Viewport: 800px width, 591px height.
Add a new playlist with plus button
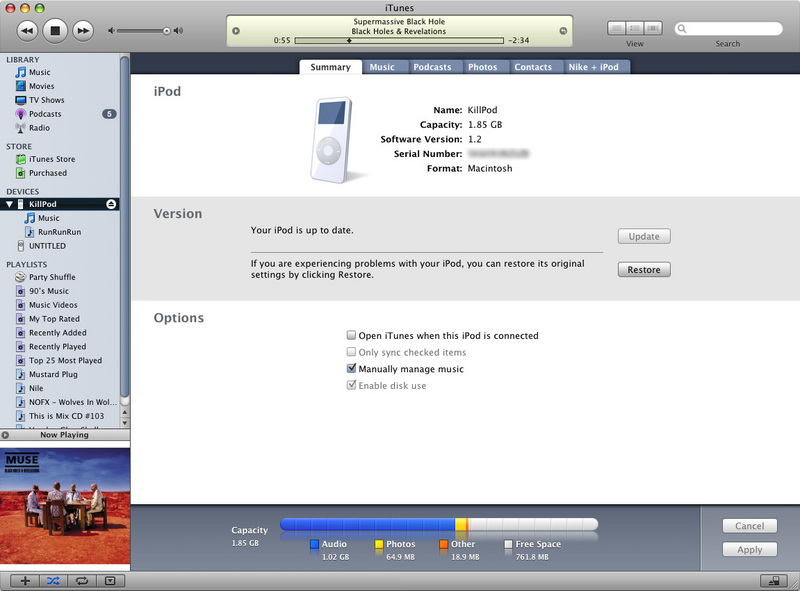pos(25,581)
